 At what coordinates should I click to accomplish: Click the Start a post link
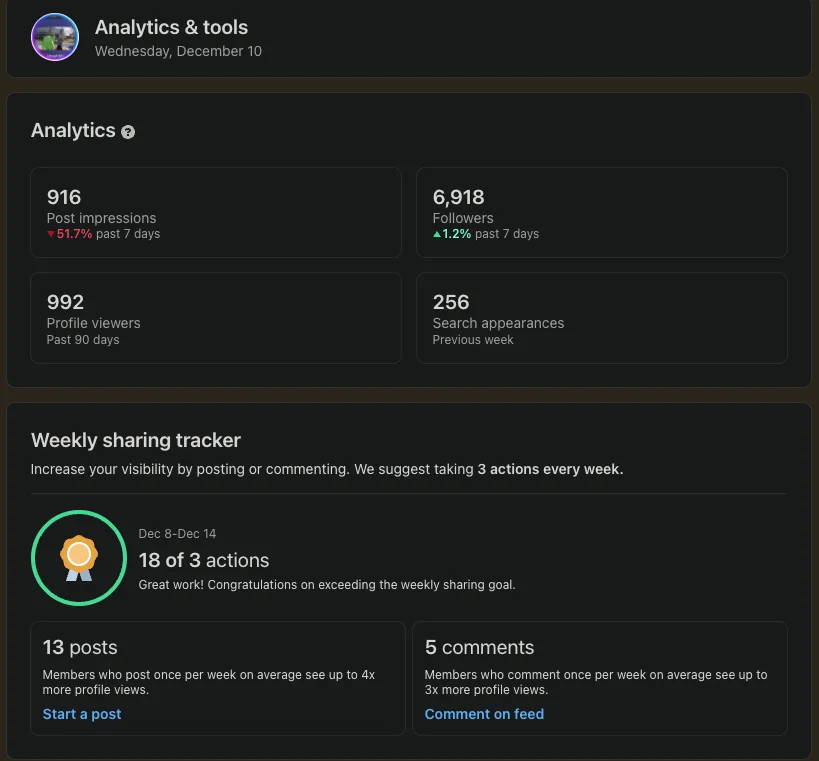tap(82, 714)
